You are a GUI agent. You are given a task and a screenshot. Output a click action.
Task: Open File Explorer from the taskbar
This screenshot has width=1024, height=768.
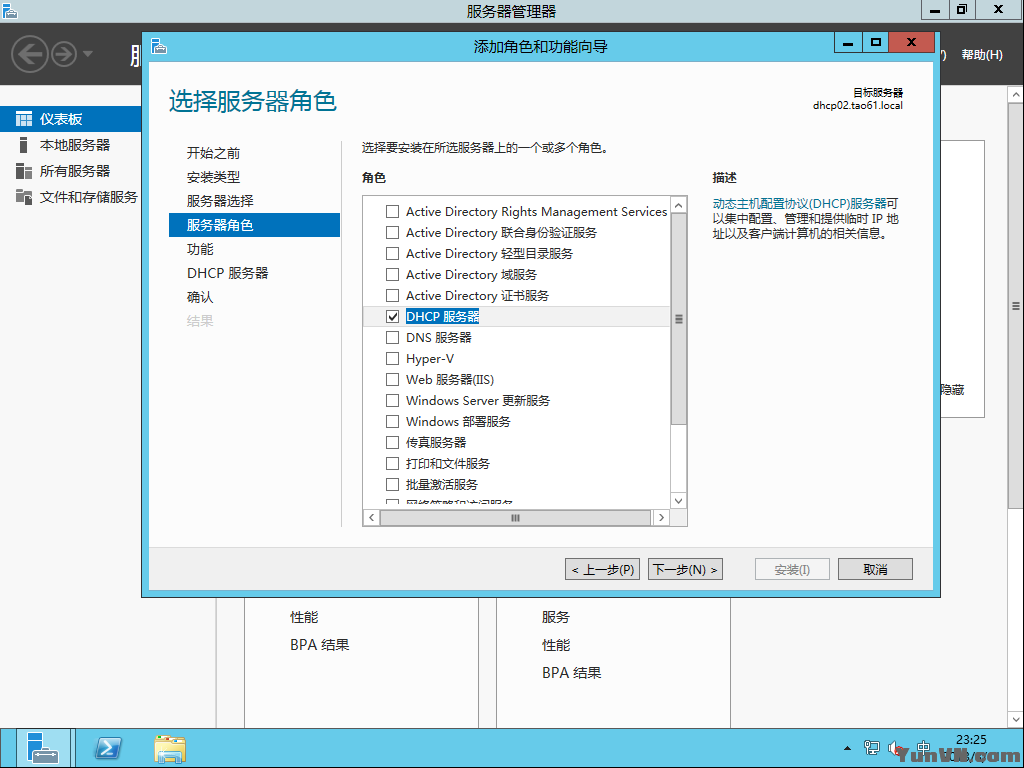coord(170,748)
